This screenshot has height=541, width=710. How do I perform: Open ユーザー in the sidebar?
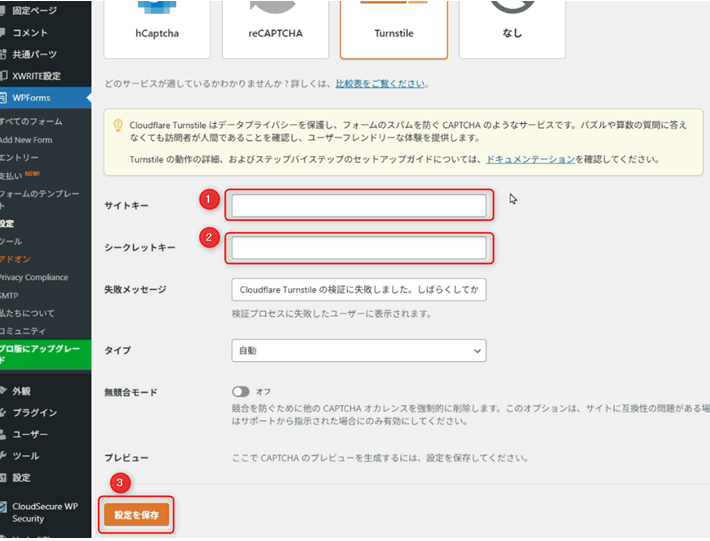pyautogui.click(x=30, y=435)
